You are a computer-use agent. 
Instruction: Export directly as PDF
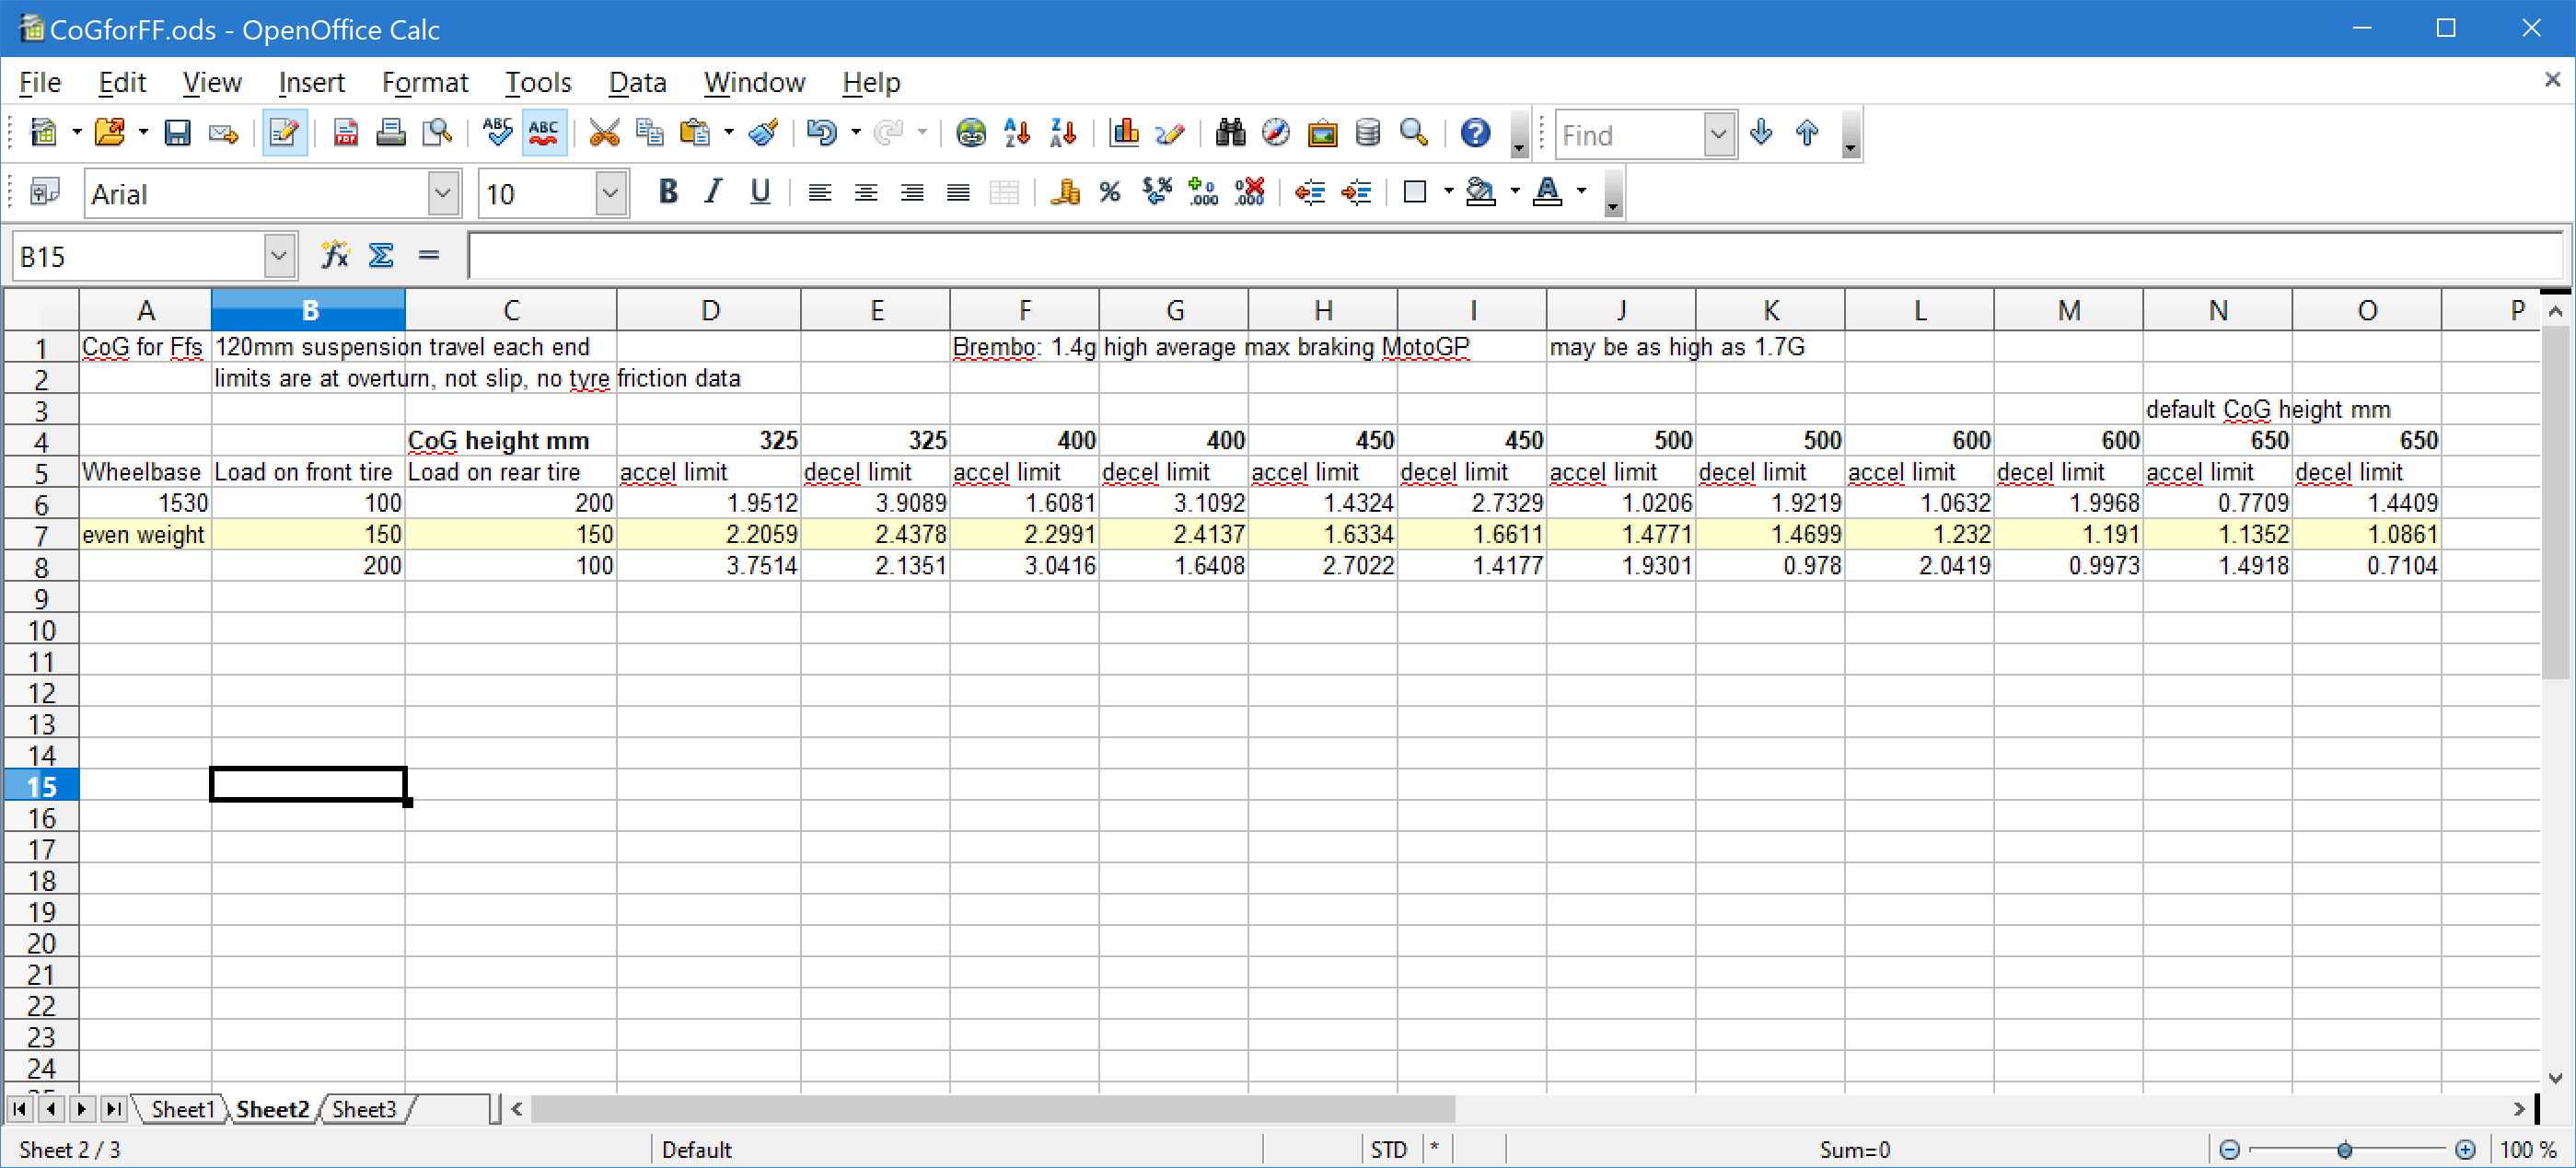click(x=345, y=133)
